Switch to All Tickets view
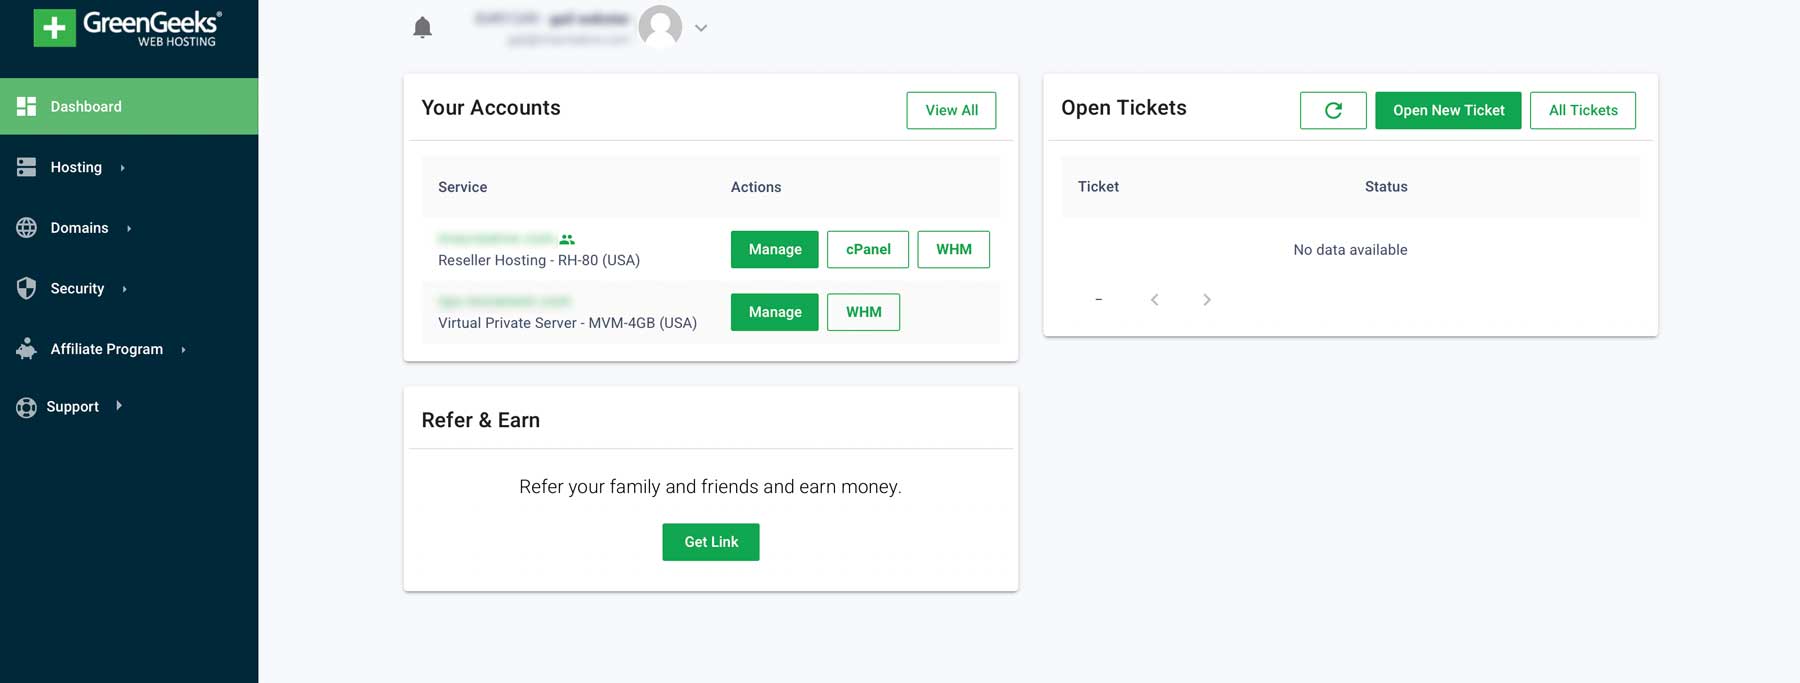Viewport: 1800px width, 683px height. click(x=1582, y=110)
